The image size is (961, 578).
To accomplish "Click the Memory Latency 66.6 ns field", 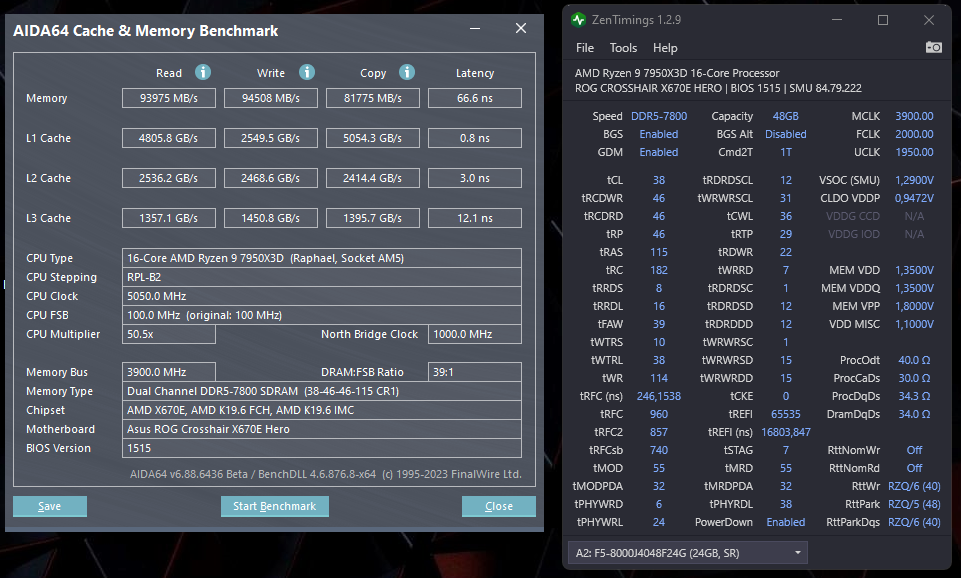I will [475, 98].
